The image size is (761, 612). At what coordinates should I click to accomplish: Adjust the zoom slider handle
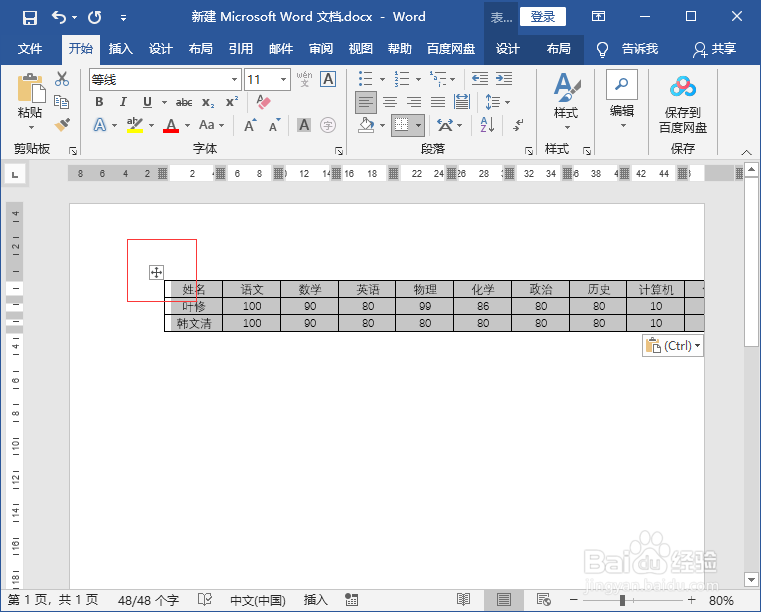tap(622, 600)
